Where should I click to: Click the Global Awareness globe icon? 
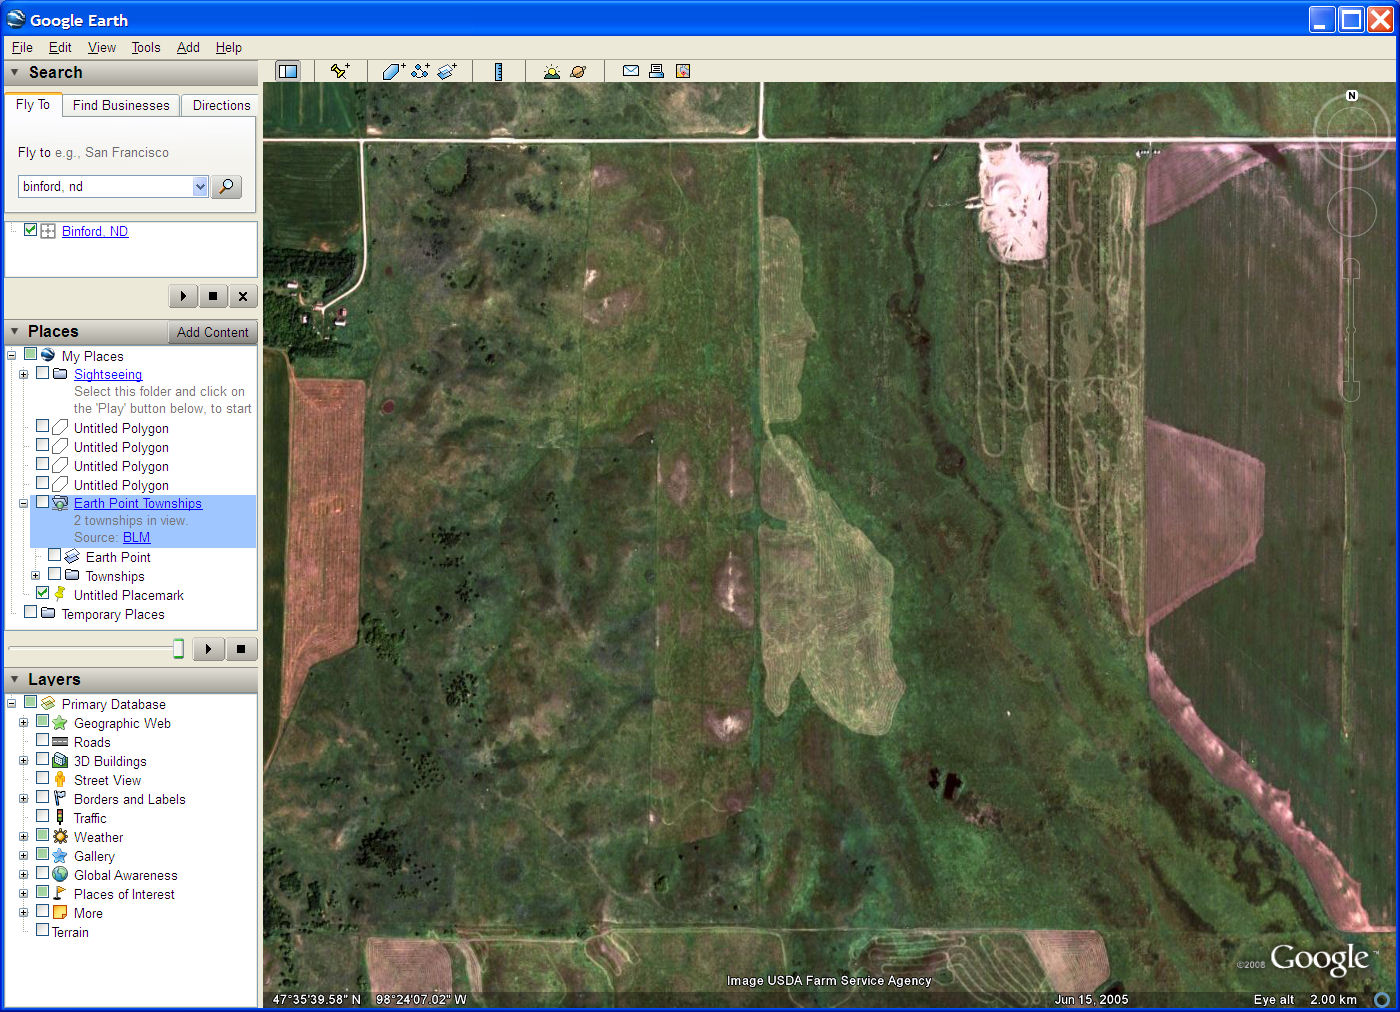60,875
